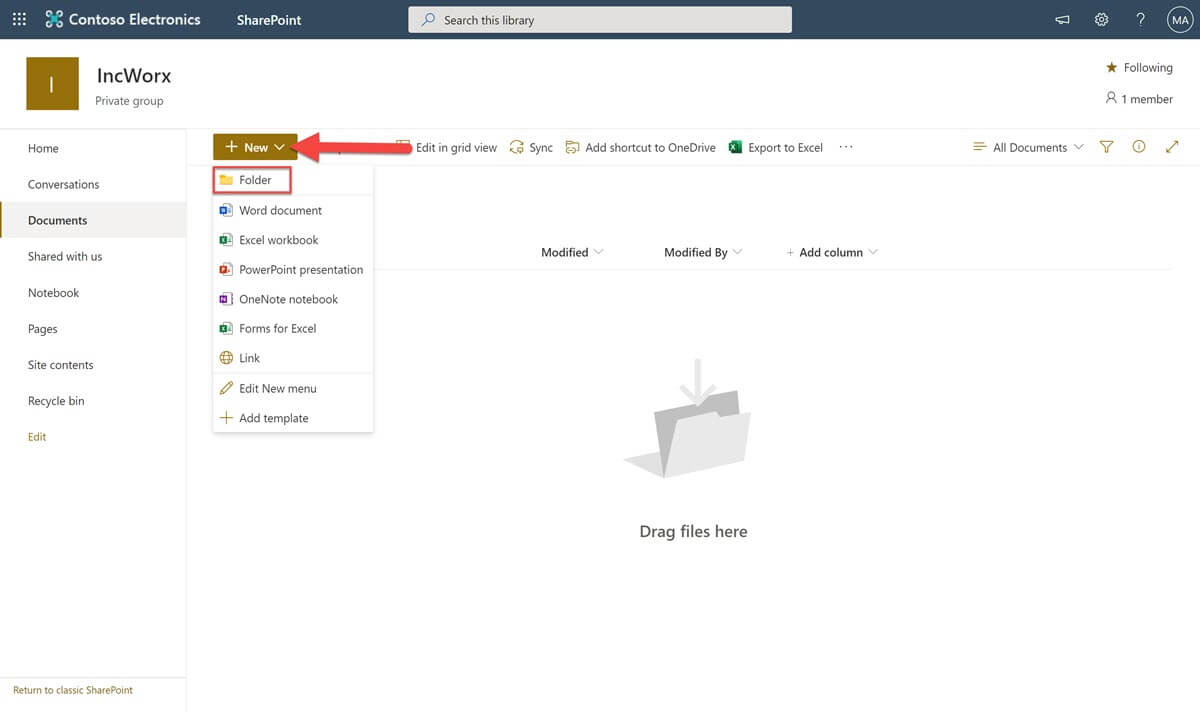Open the Microsoft 365 app launcher grid

19,19
